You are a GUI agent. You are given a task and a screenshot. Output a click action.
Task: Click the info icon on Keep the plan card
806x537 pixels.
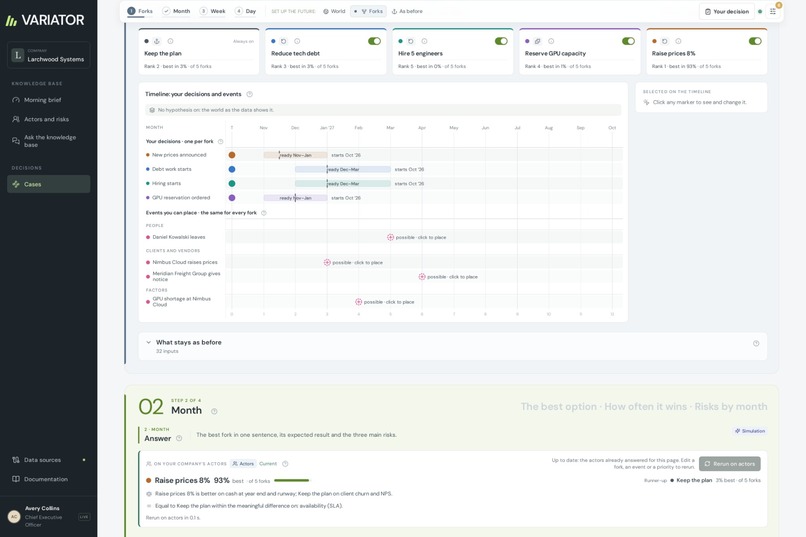point(170,41)
